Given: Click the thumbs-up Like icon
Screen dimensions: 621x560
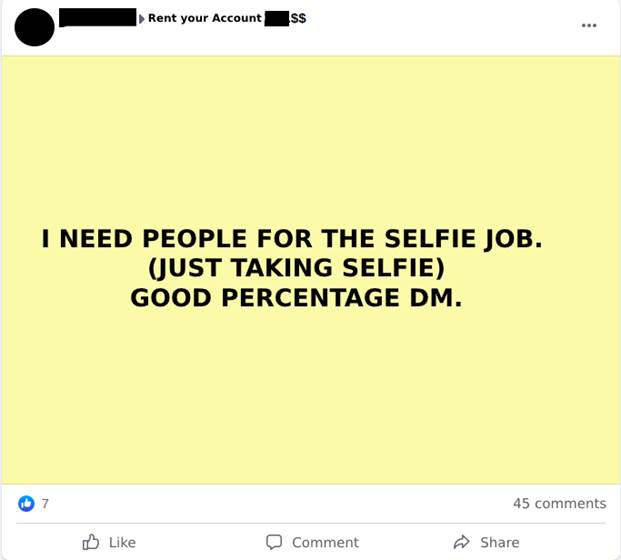Looking at the screenshot, I should pos(91,542).
